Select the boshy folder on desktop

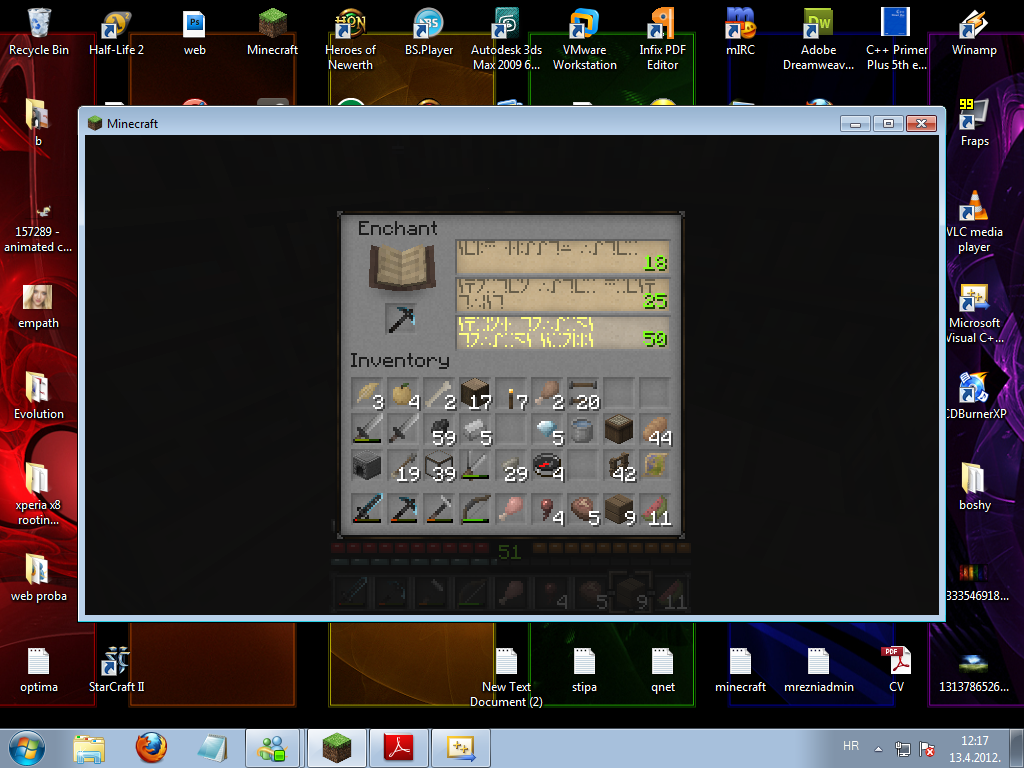click(x=974, y=487)
